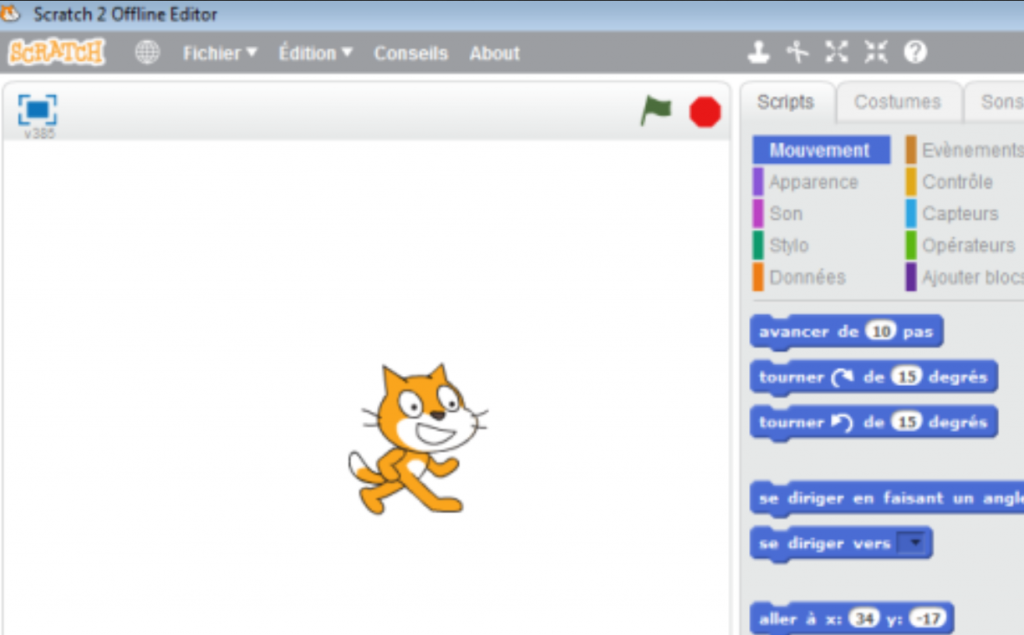Open the Édition menu
The width and height of the screenshot is (1024, 635).
tap(315, 53)
